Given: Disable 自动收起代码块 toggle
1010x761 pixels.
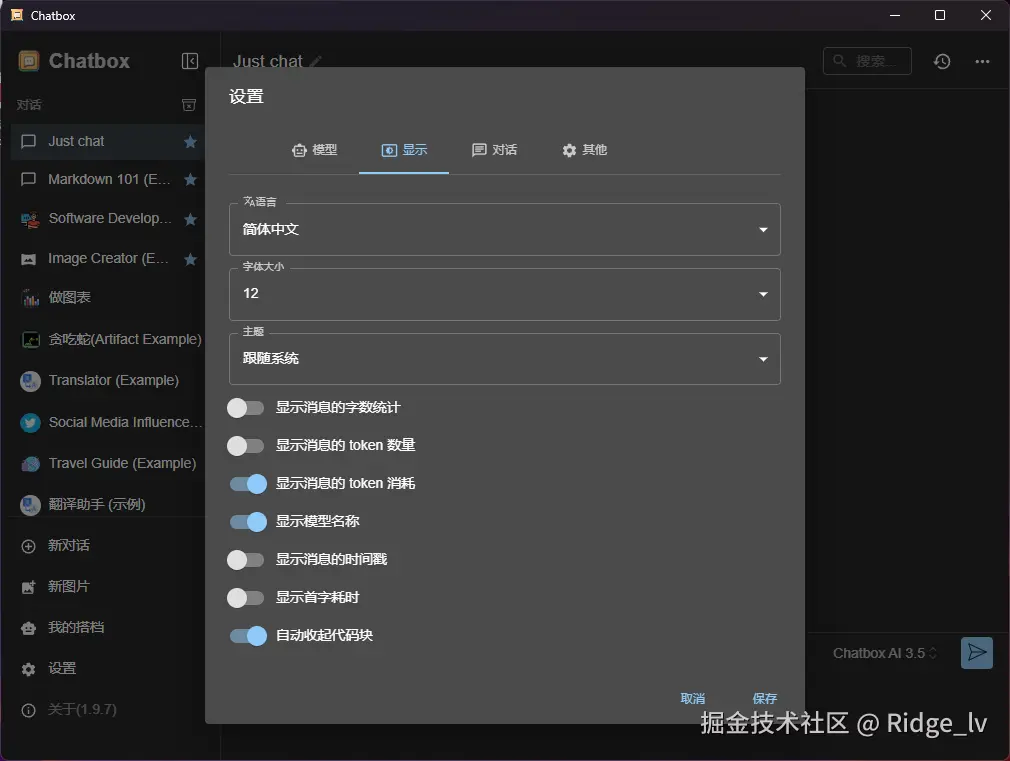Looking at the screenshot, I should pos(248,636).
